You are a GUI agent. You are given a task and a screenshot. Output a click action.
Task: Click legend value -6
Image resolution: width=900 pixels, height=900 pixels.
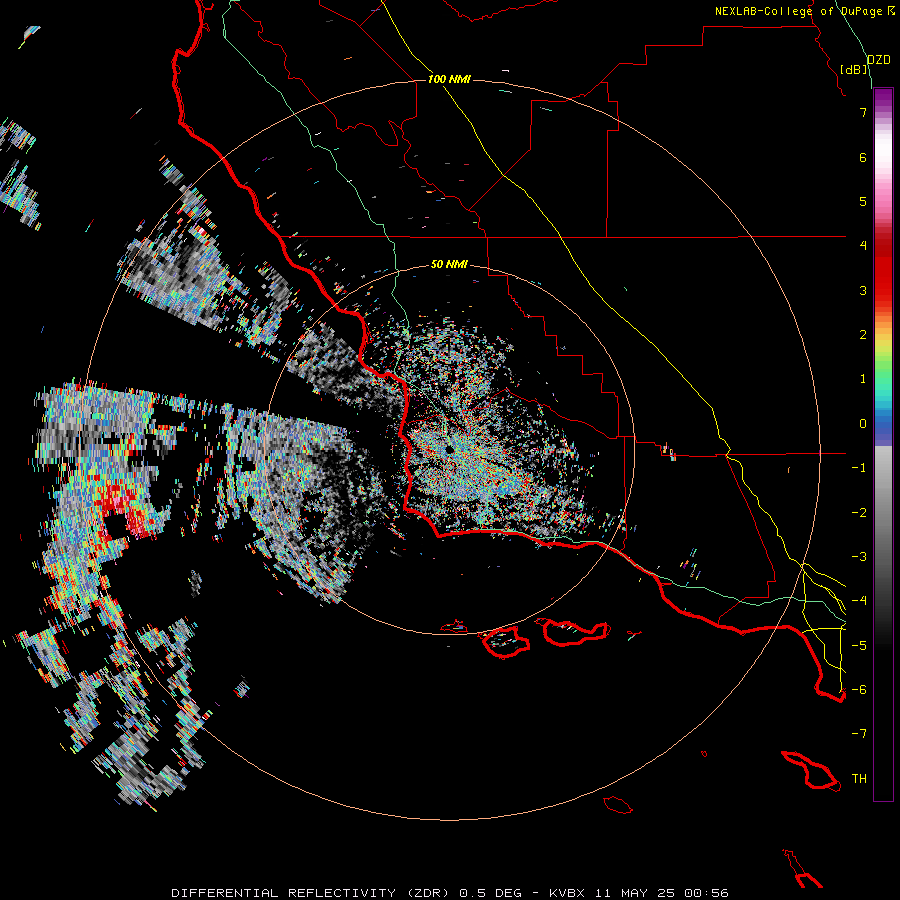(x=859, y=690)
